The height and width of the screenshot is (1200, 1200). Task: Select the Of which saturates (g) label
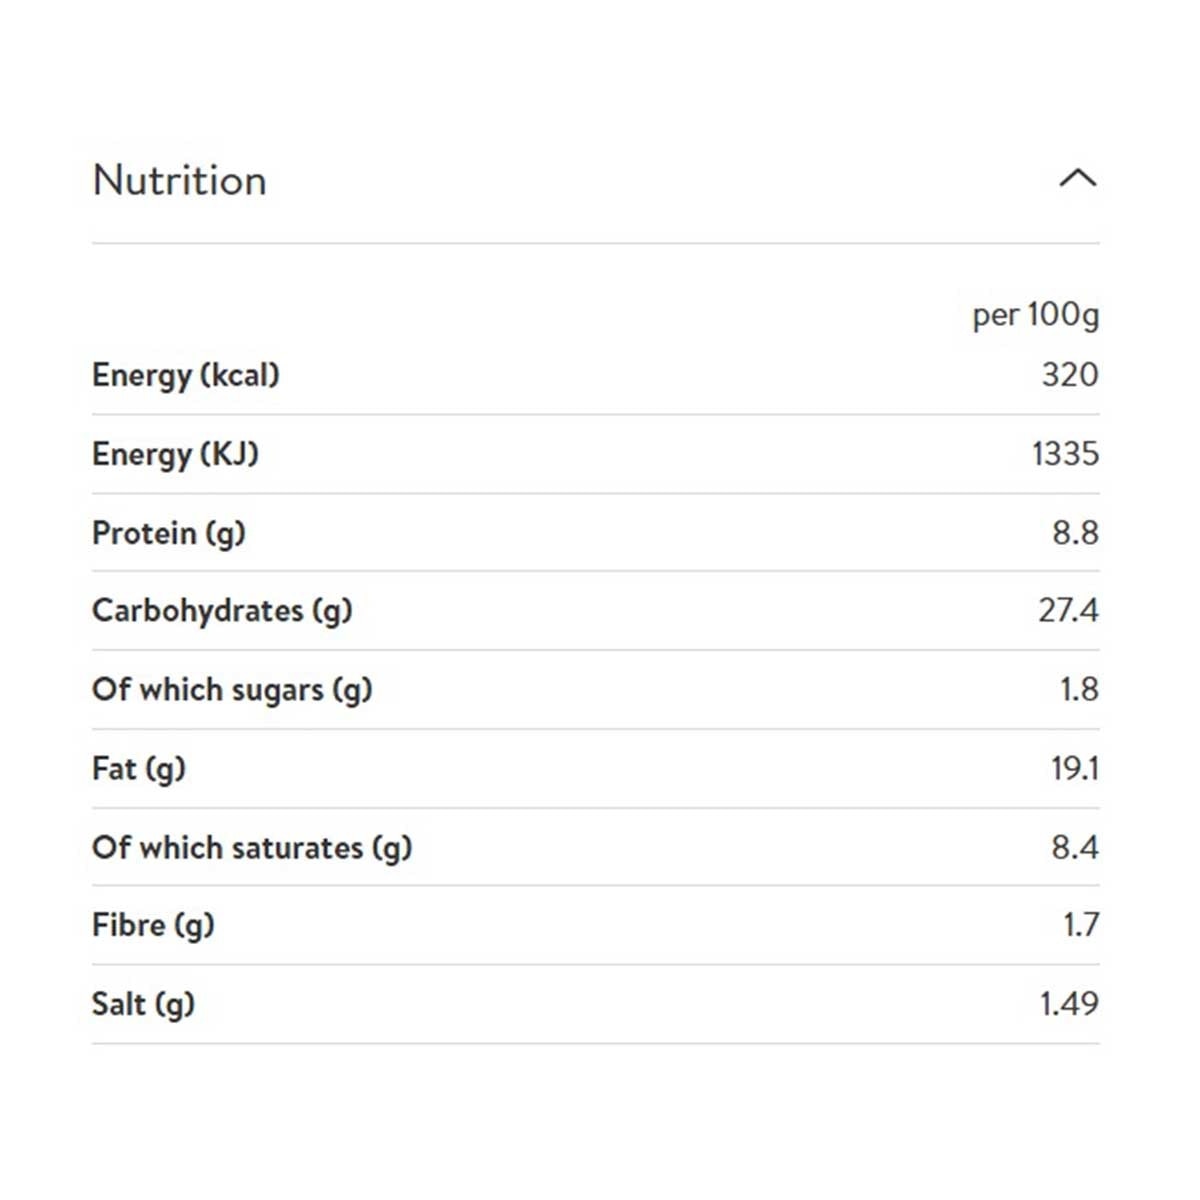click(252, 848)
